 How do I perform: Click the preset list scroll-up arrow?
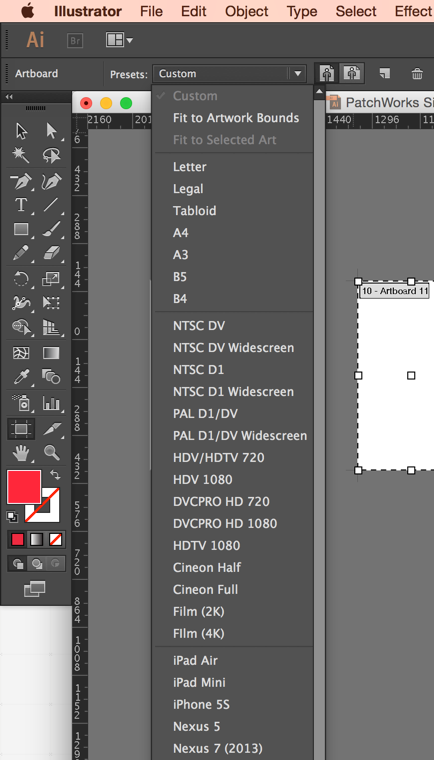click(319, 92)
